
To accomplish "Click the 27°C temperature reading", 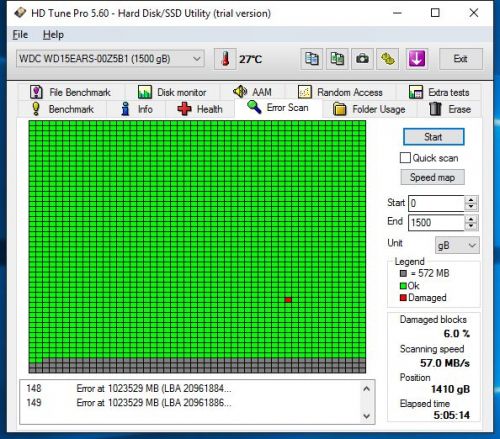I will coord(251,59).
